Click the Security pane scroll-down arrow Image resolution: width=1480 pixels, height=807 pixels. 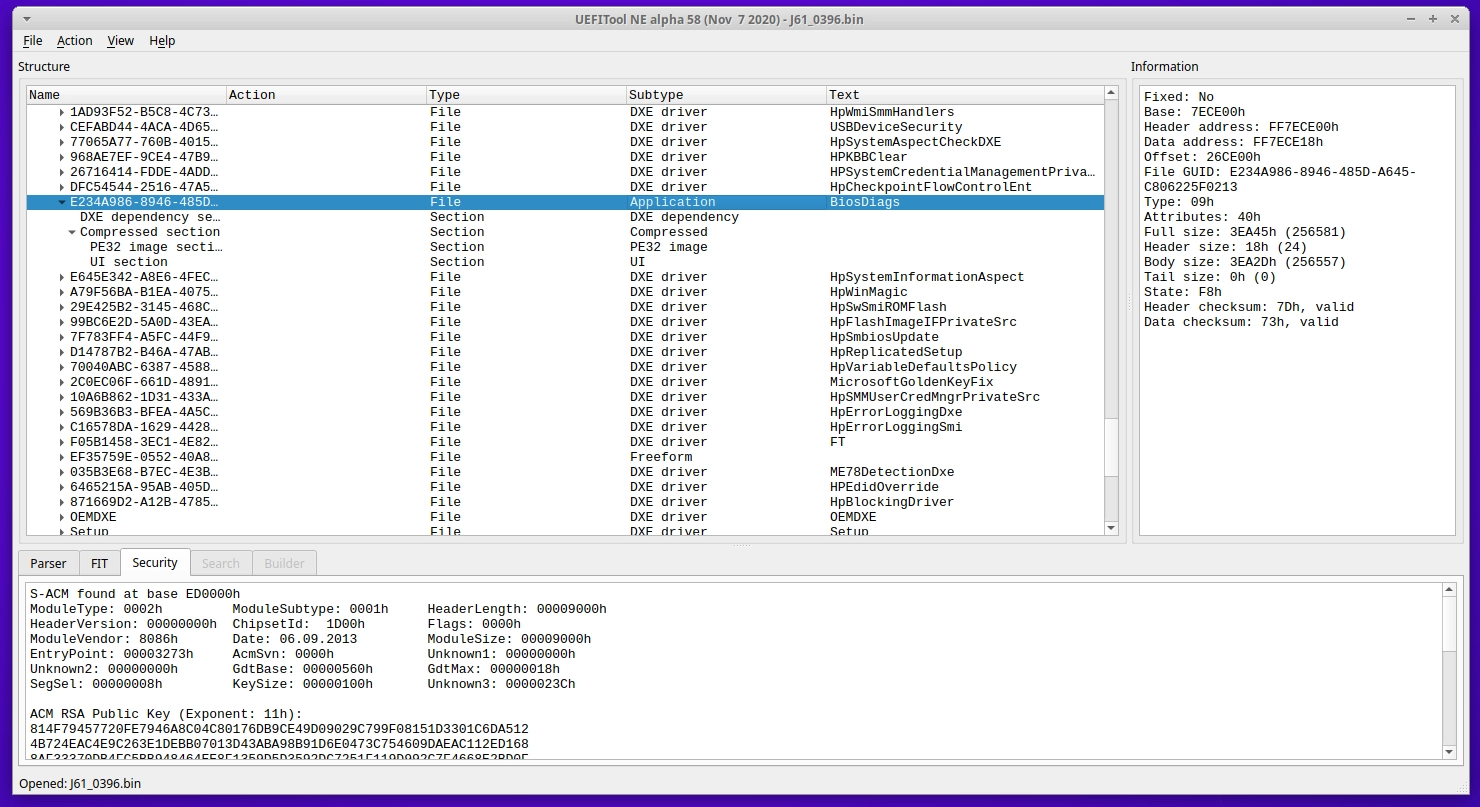[1450, 751]
